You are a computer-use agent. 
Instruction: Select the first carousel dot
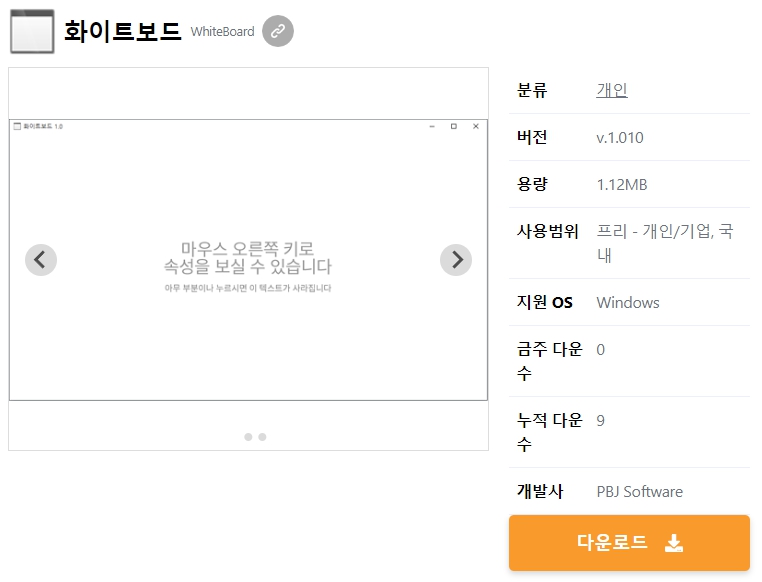(x=248, y=437)
